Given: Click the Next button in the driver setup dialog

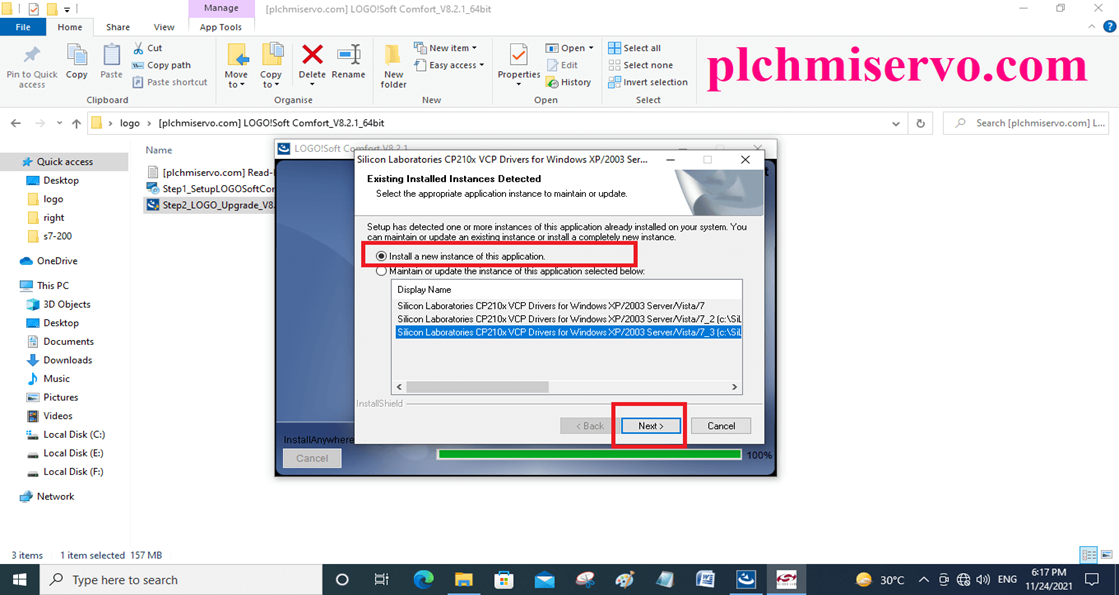Looking at the screenshot, I should pyautogui.click(x=651, y=426).
